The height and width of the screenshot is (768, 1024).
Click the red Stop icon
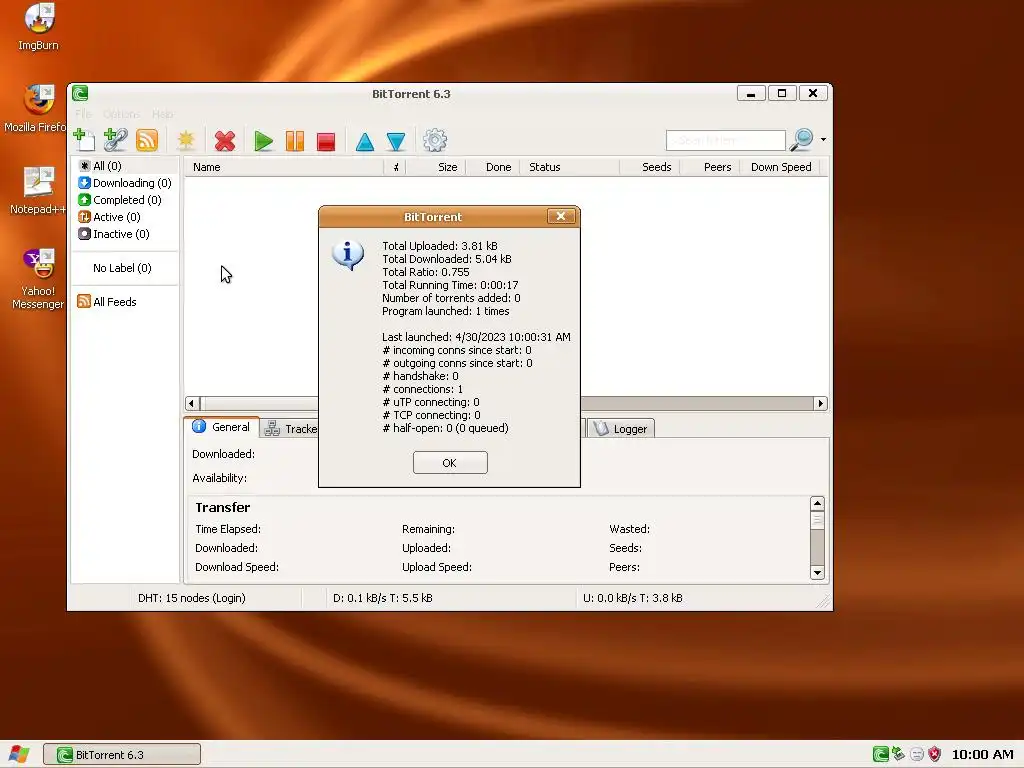[326, 141]
